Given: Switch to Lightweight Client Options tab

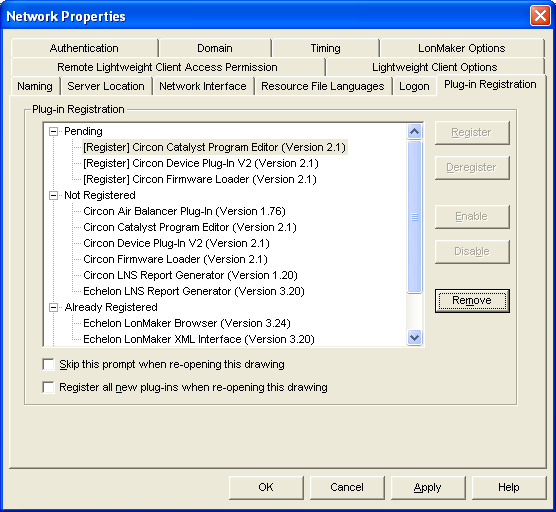Looking at the screenshot, I should coord(435,67).
